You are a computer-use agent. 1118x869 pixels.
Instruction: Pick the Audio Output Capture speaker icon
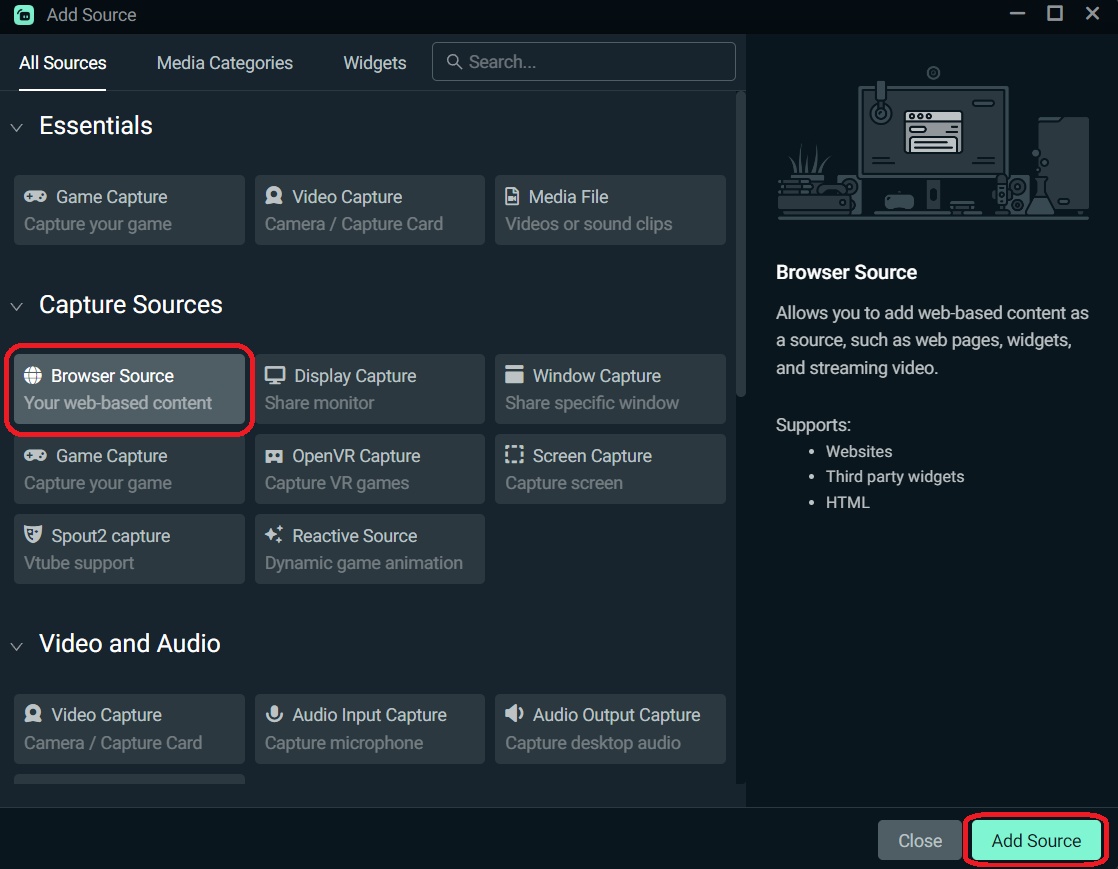click(515, 715)
